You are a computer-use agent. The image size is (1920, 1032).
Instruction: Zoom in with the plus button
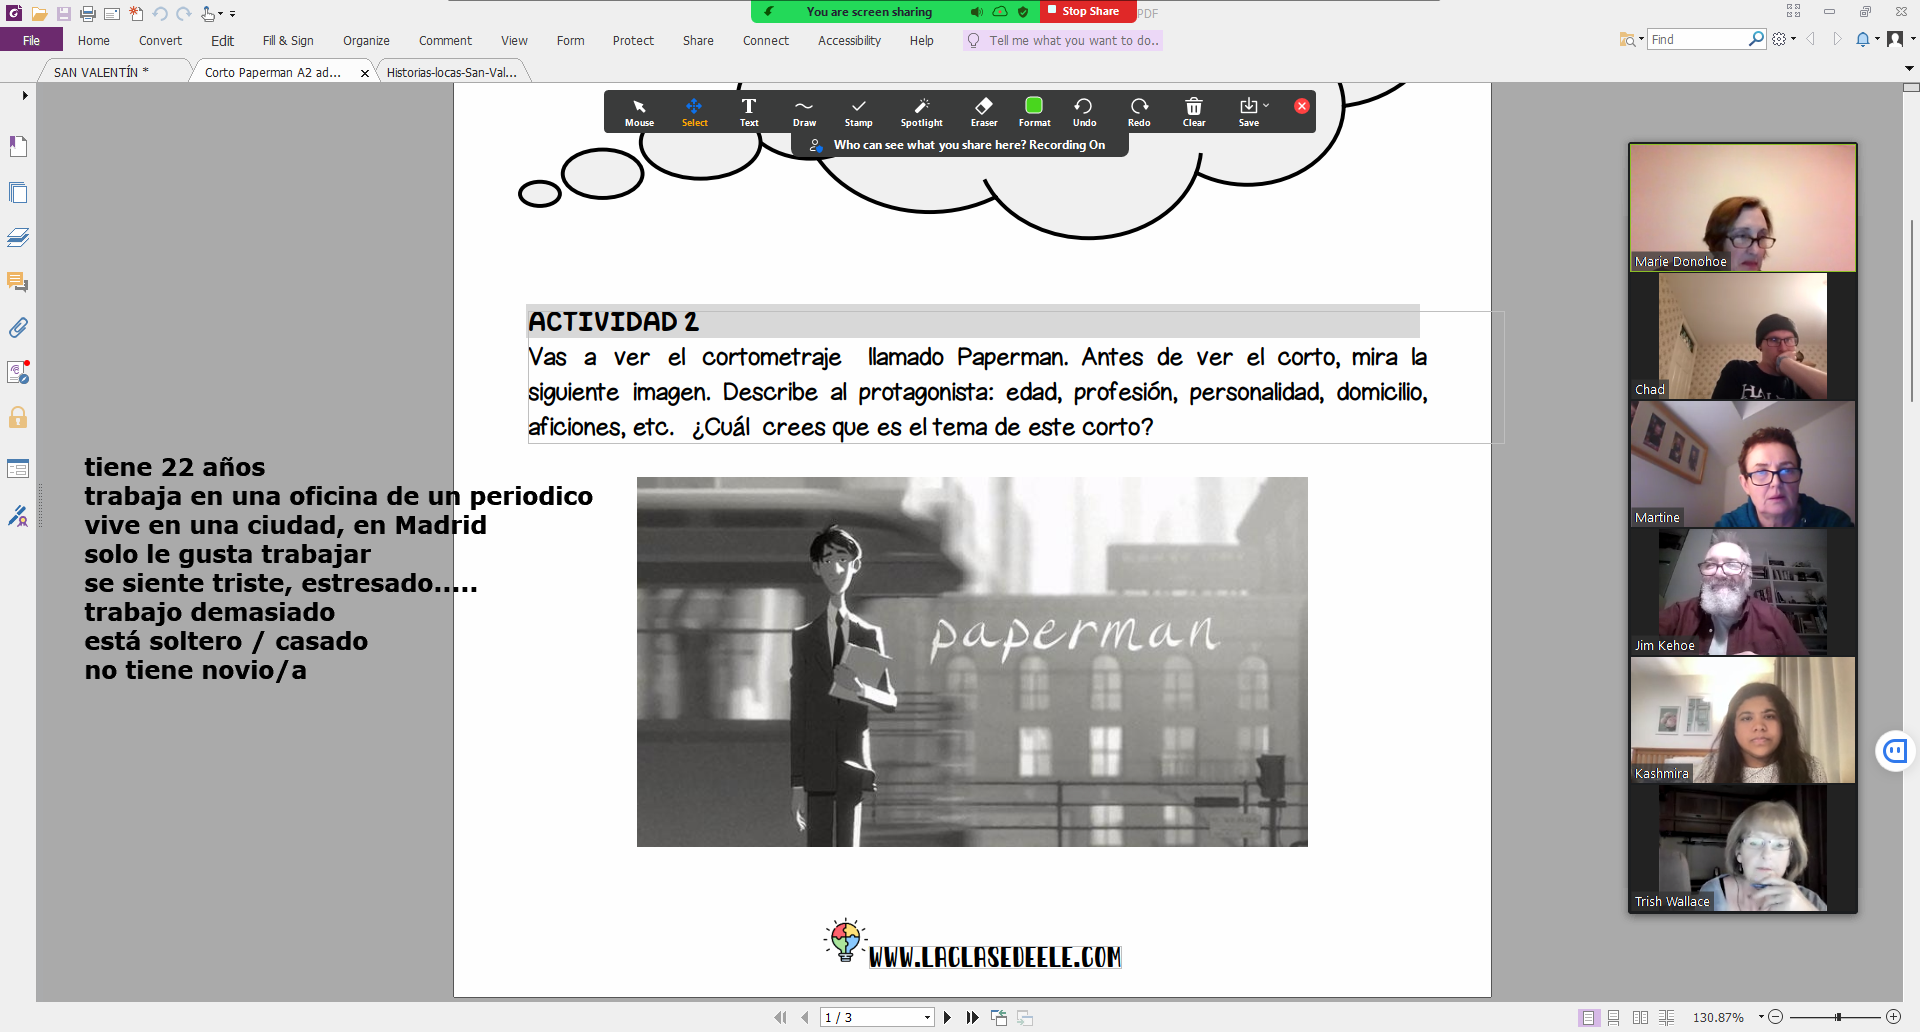pyautogui.click(x=1893, y=1017)
